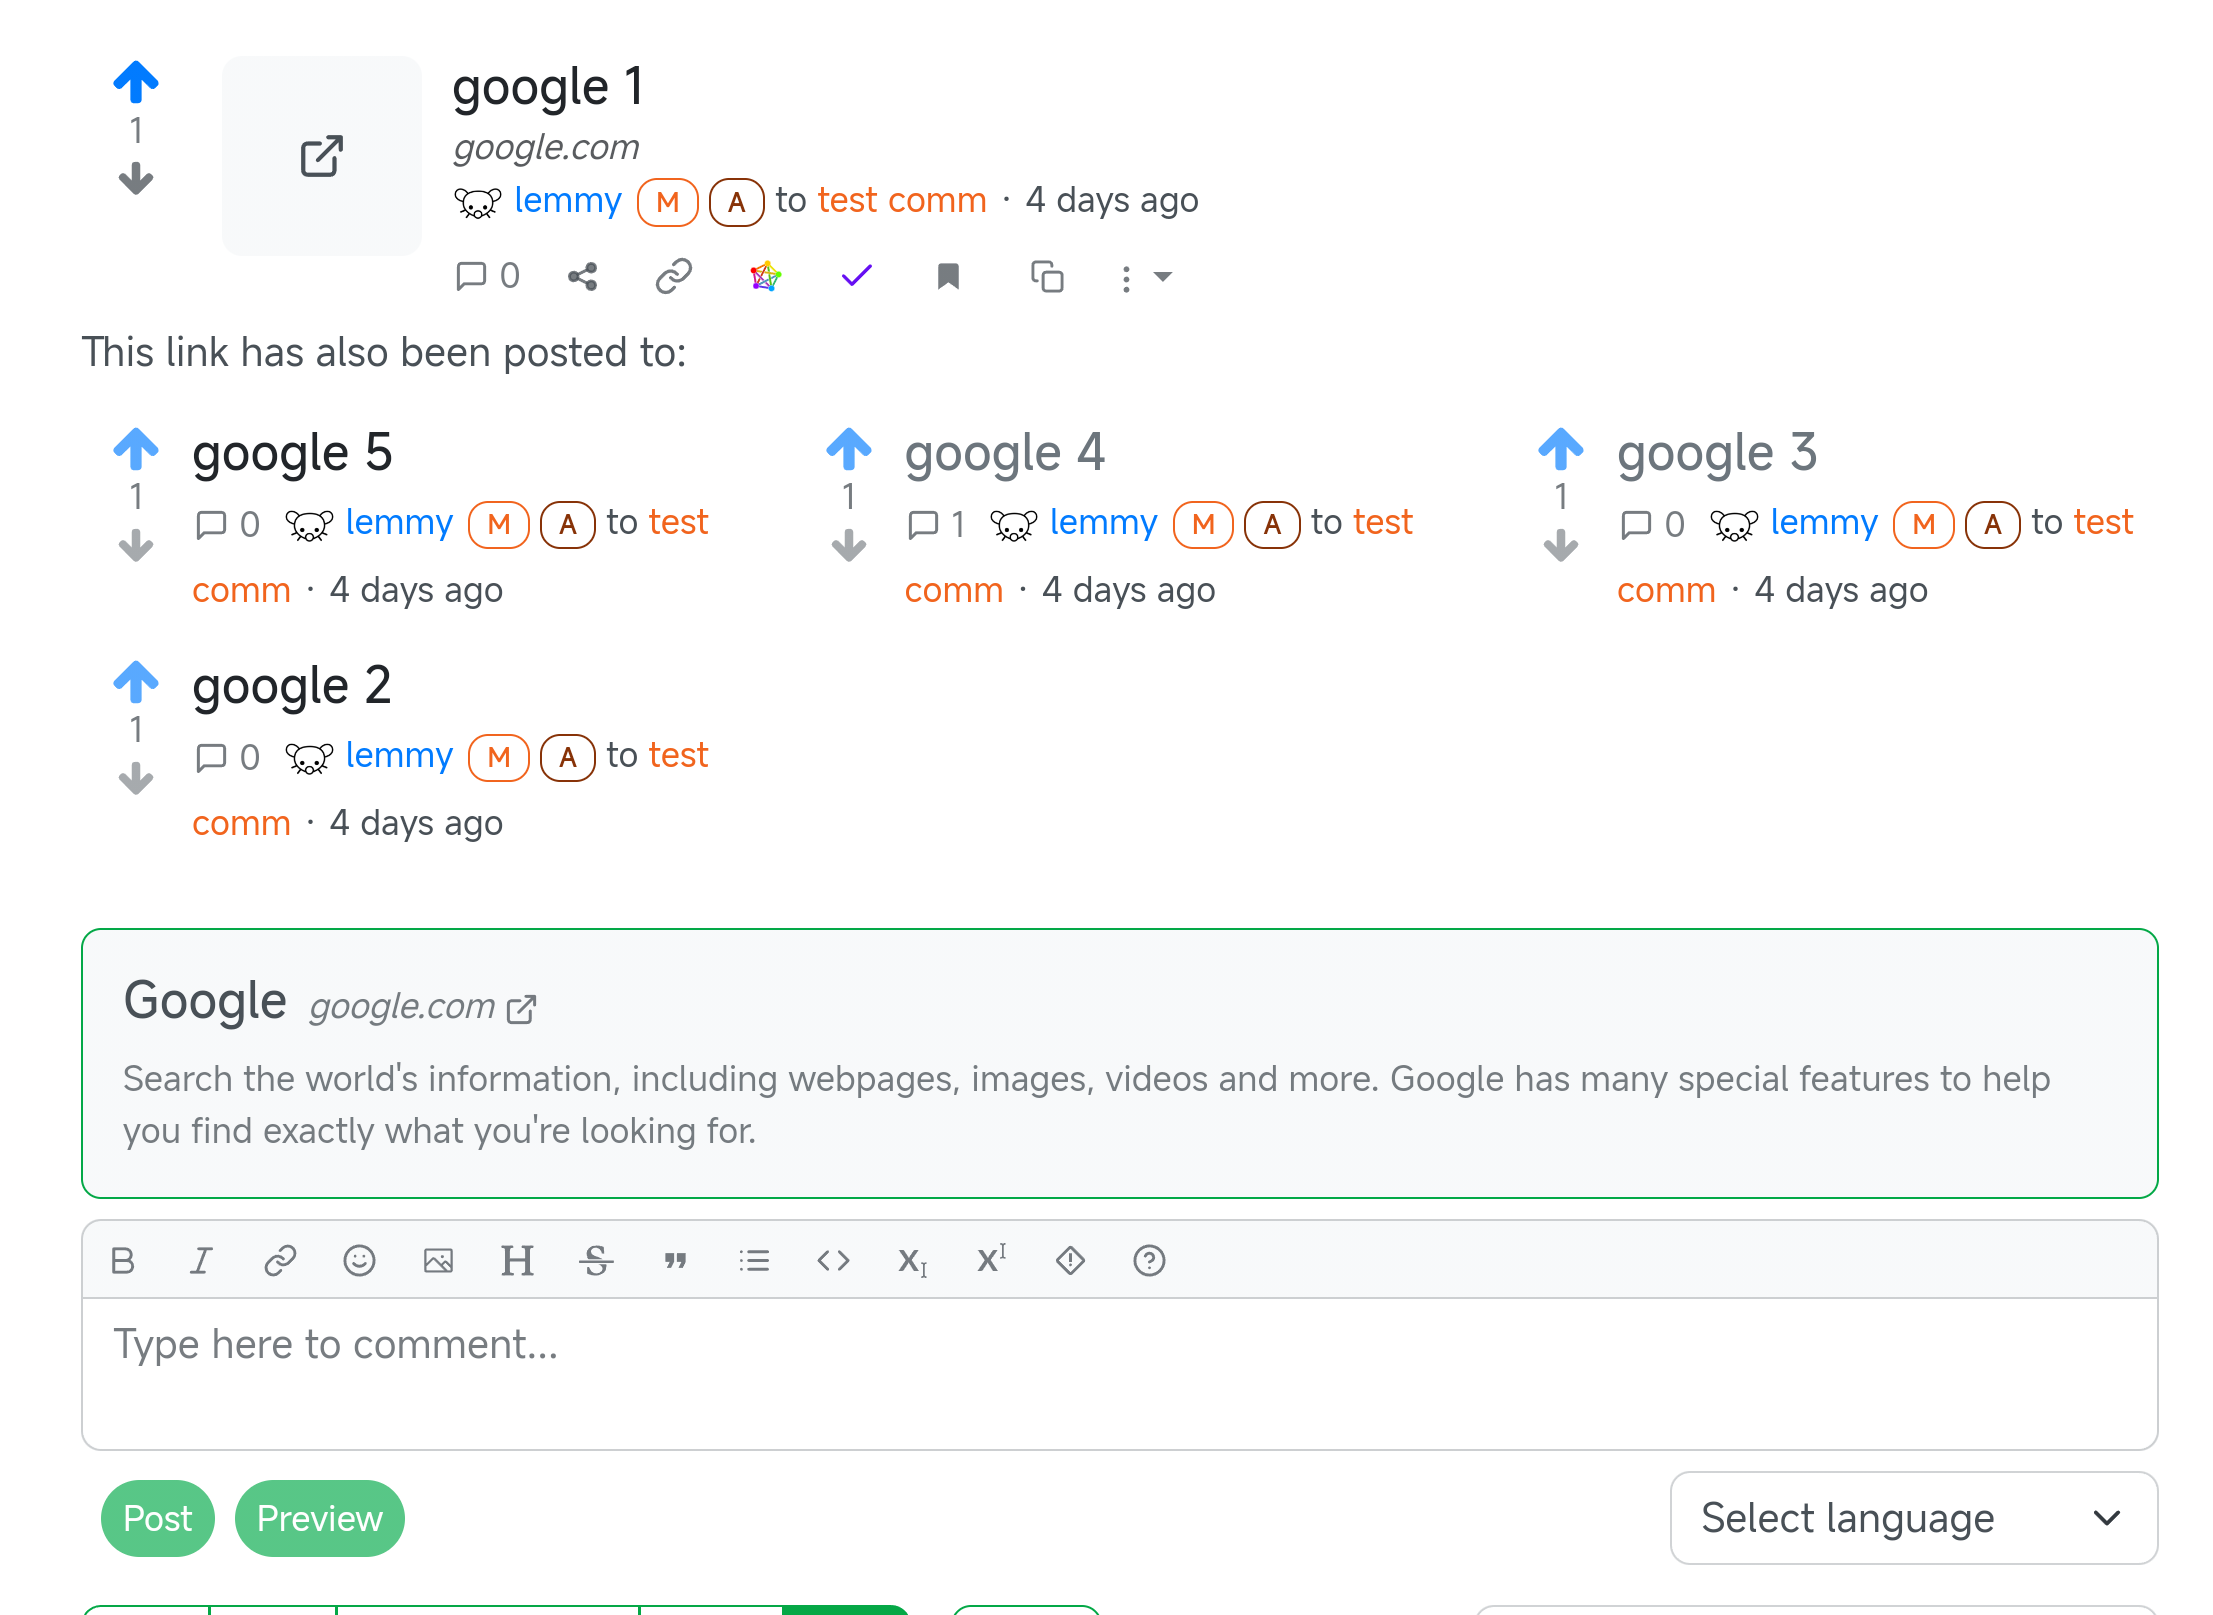Click the fediverse link icon on google 1
Image resolution: width=2213 pixels, height=1615 pixels.
click(765, 276)
